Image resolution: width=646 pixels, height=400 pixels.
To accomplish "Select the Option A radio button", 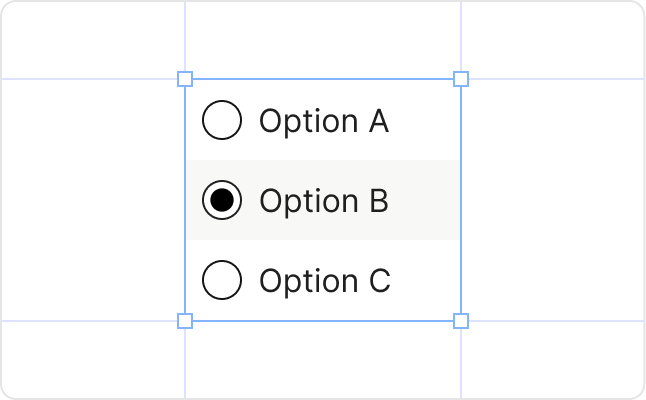I will 222,121.
